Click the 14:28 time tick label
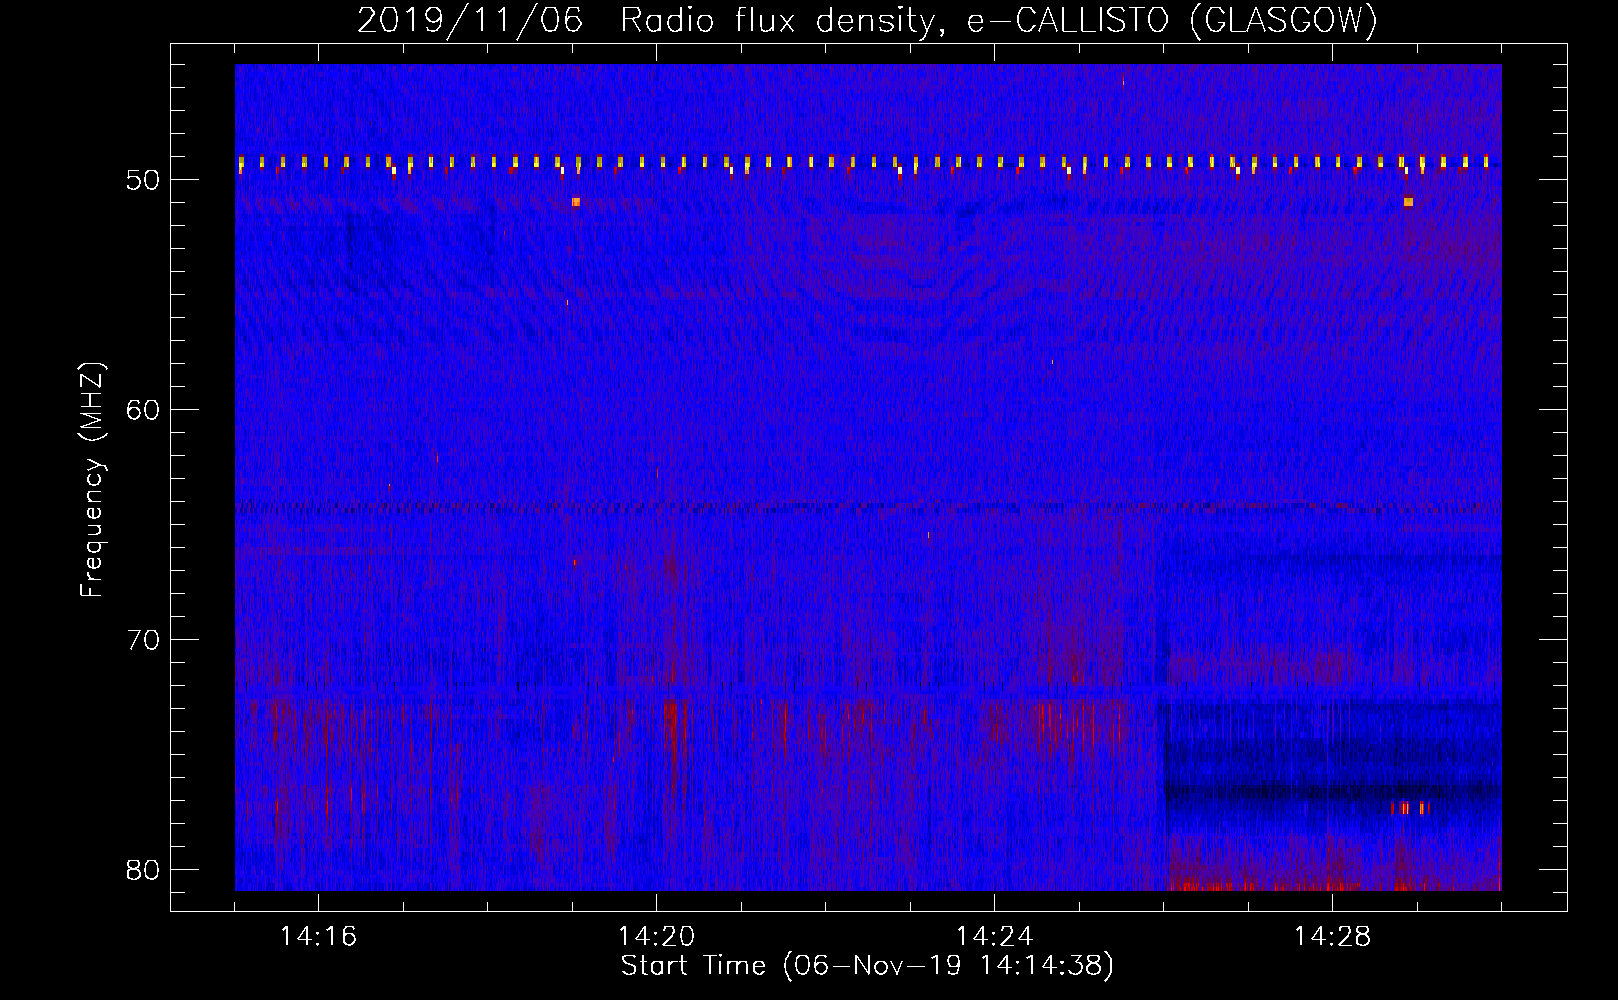1618x1000 pixels. tap(1332, 937)
